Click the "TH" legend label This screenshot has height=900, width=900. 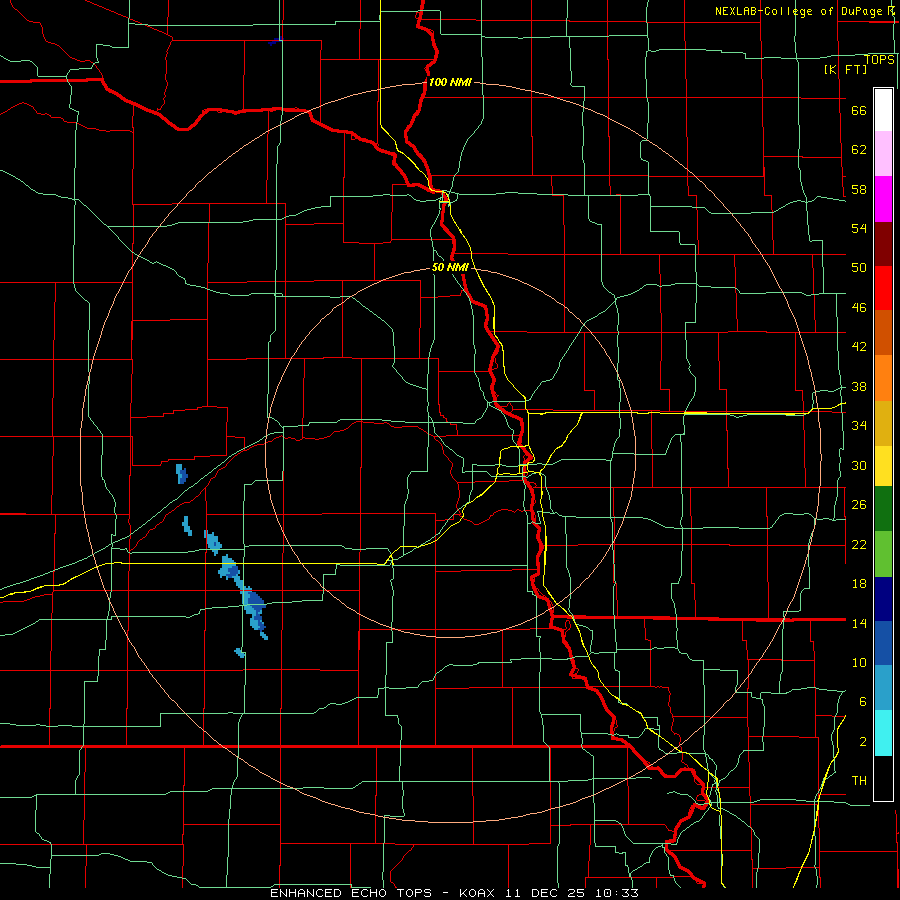859,780
